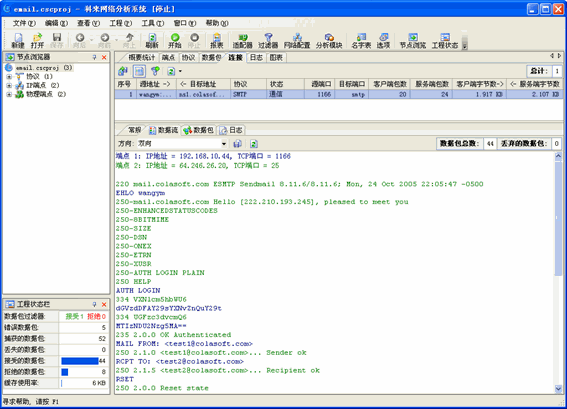Switch to the upper 日志 tab
The image size is (567, 409).
coord(256,57)
